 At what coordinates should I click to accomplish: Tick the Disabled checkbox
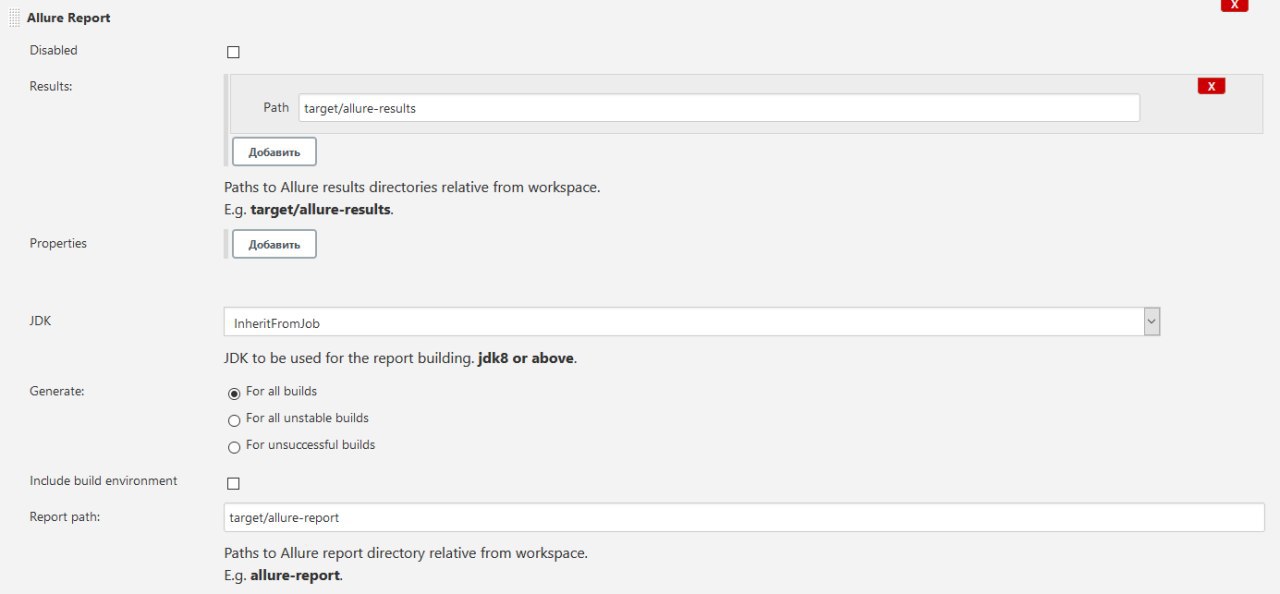pyautogui.click(x=233, y=52)
